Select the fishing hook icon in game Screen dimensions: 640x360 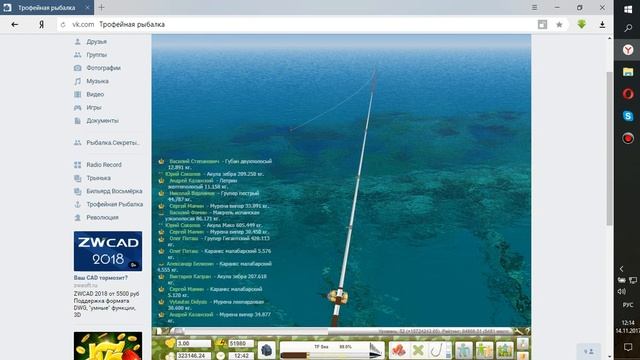(x=436, y=350)
